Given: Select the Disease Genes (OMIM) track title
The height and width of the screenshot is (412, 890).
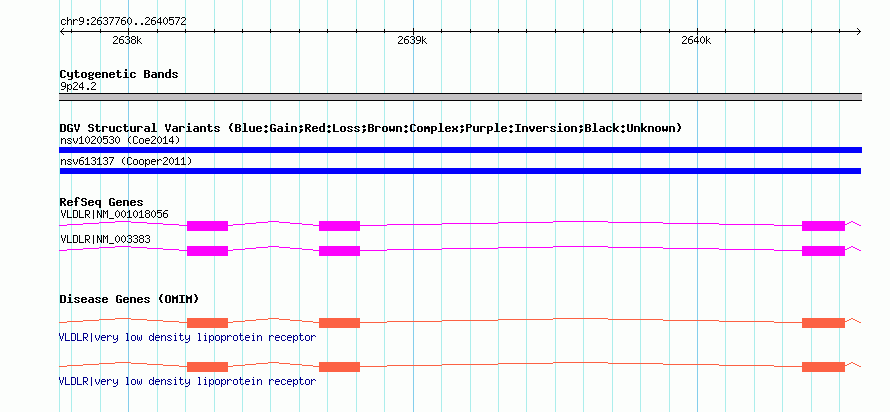Looking at the screenshot, I should click(x=129, y=299).
